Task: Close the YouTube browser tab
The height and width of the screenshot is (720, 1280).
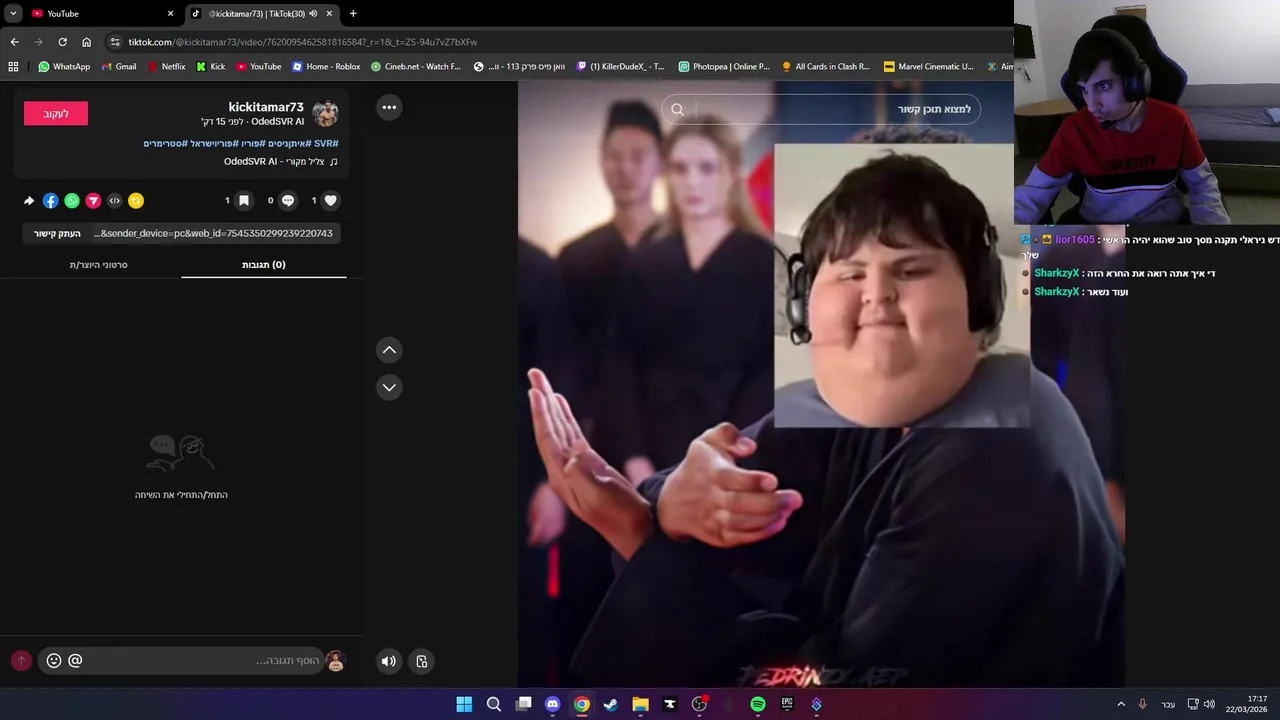Action: [170, 13]
